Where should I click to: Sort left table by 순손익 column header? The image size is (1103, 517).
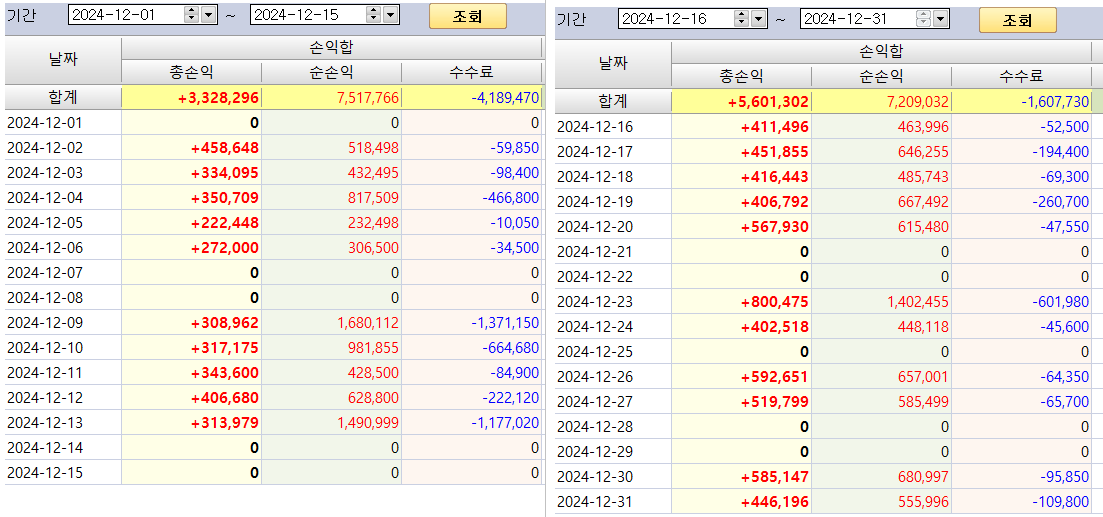(x=331, y=72)
